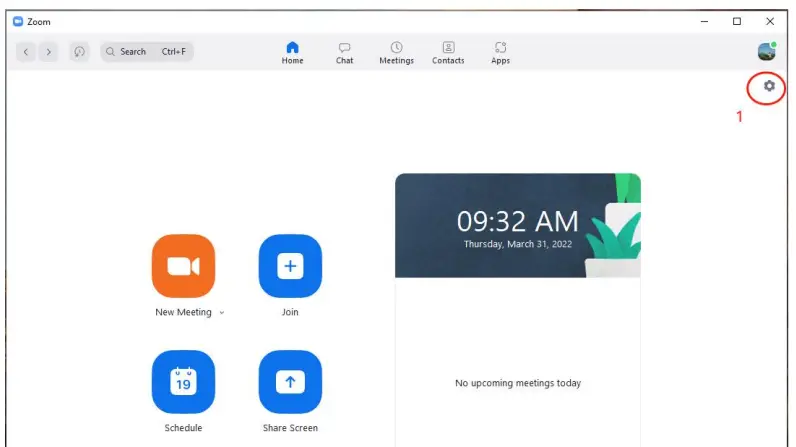Screen dimensions: 796x447
Task: Expand the New Meeting options chevron
Action: tap(222, 313)
